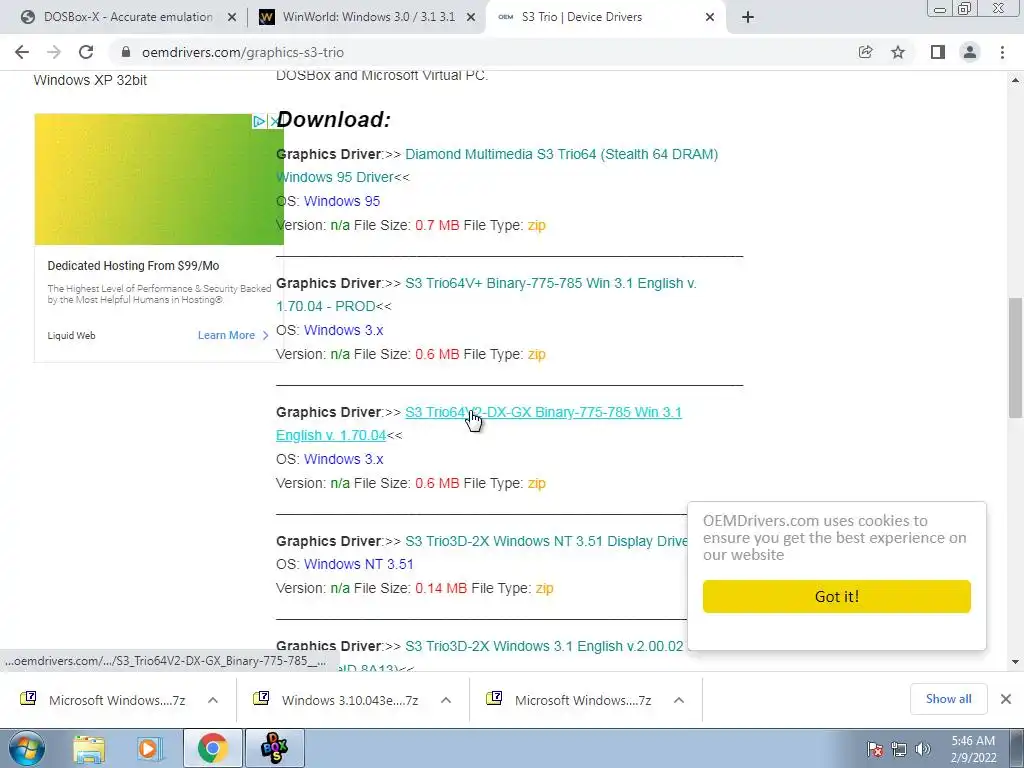Viewport: 1024px width, 768px height.
Task: Open DOSBox from the taskbar
Action: [x=274, y=748]
